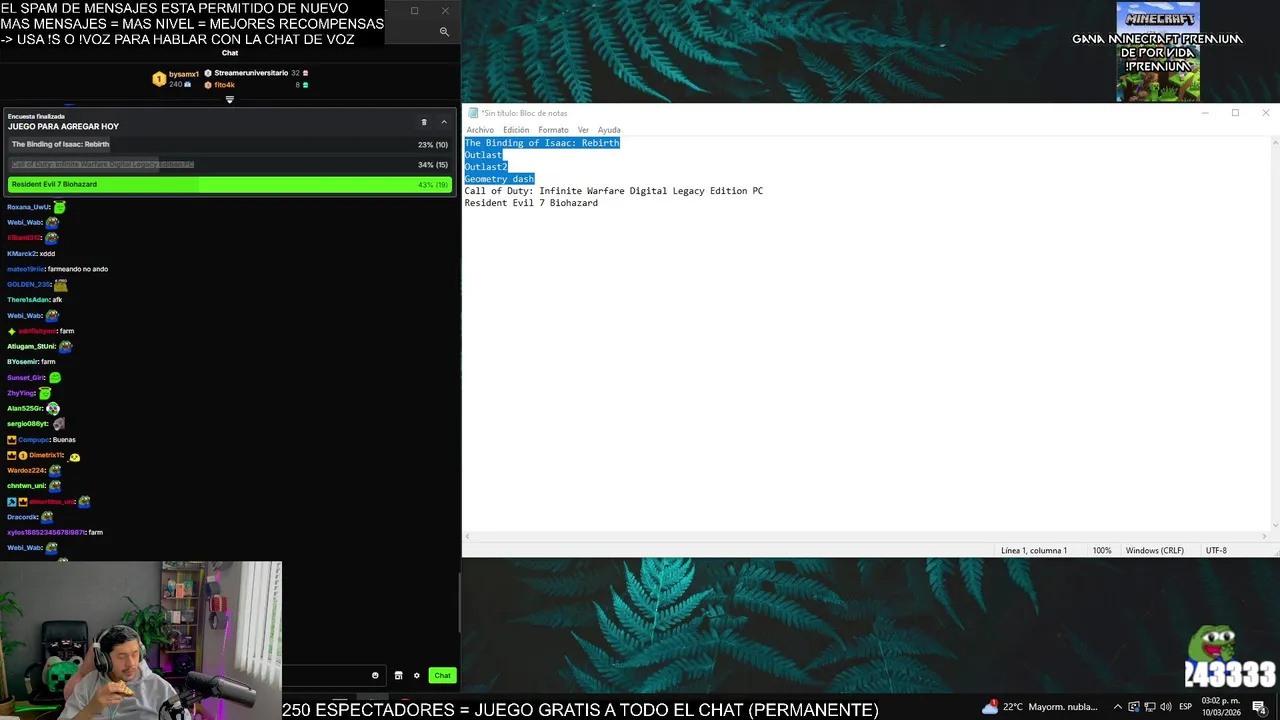1280x720 pixels.
Task: Click bysamx1 top chatter name
Action: (x=184, y=74)
